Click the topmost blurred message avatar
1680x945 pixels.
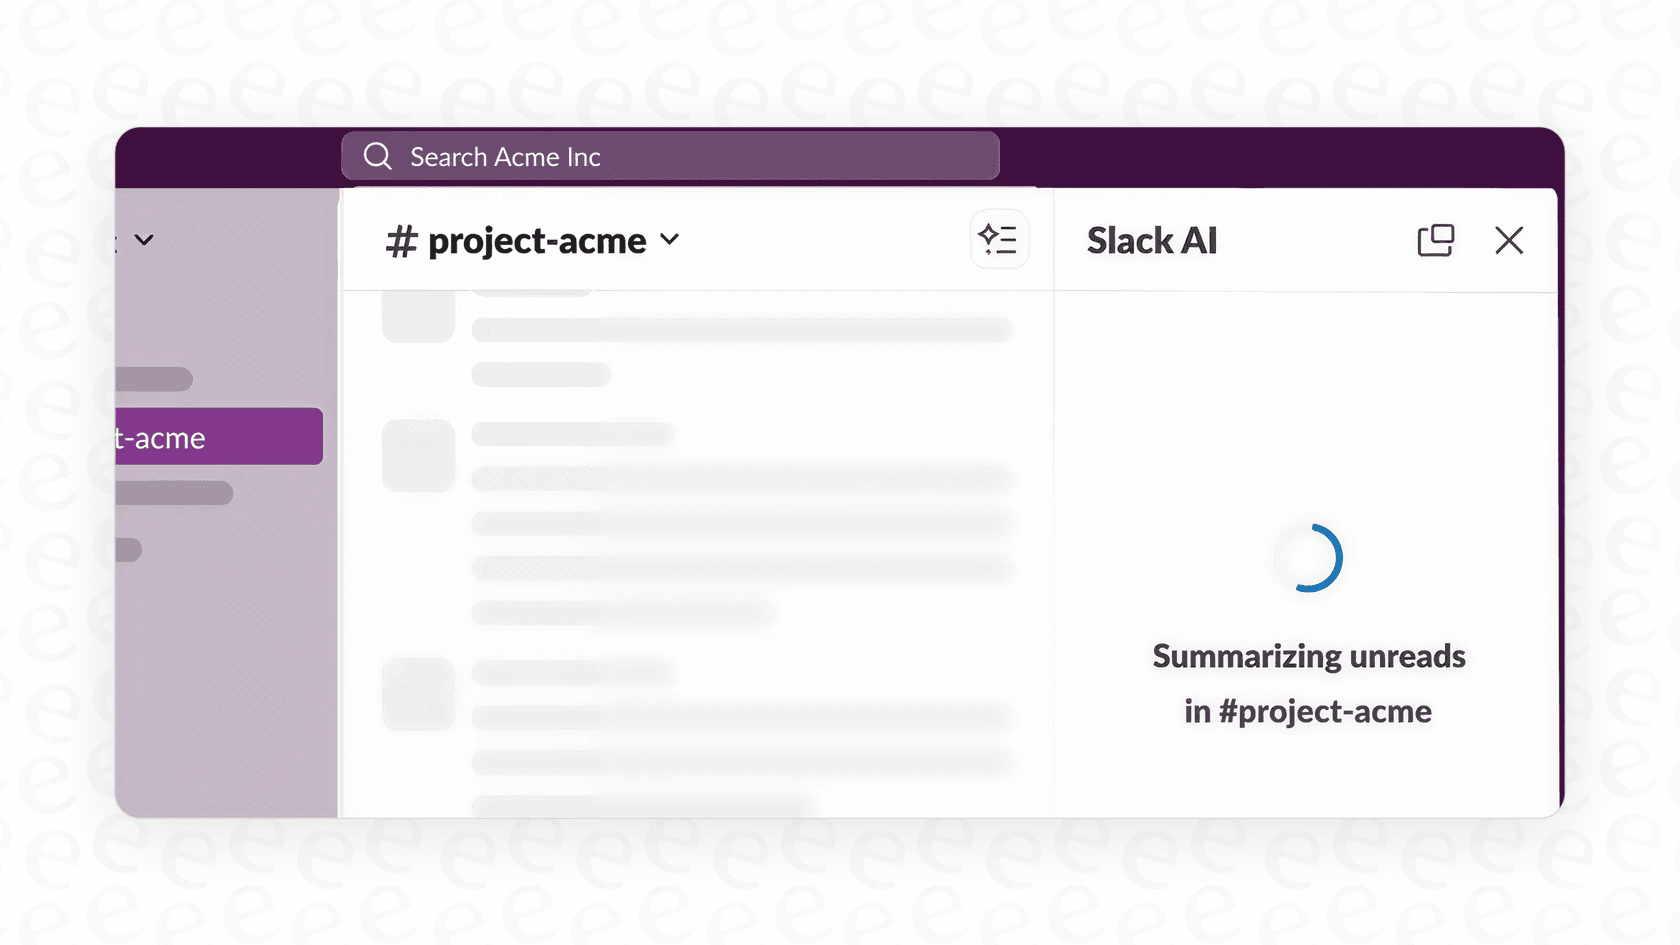tap(418, 315)
